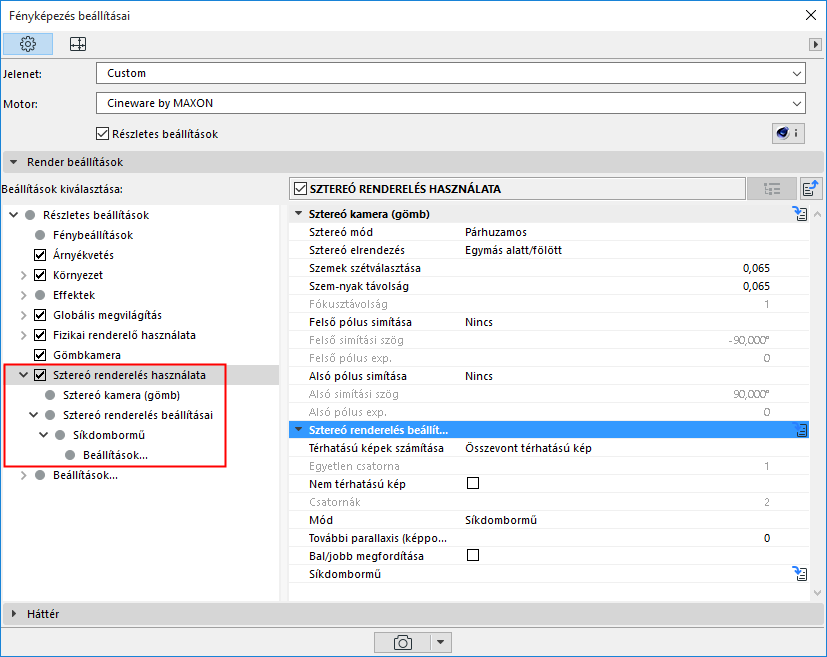The height and width of the screenshot is (657, 827).
Task: Collapse the Sztereó kamera (gömb) section
Action: pos(299,214)
